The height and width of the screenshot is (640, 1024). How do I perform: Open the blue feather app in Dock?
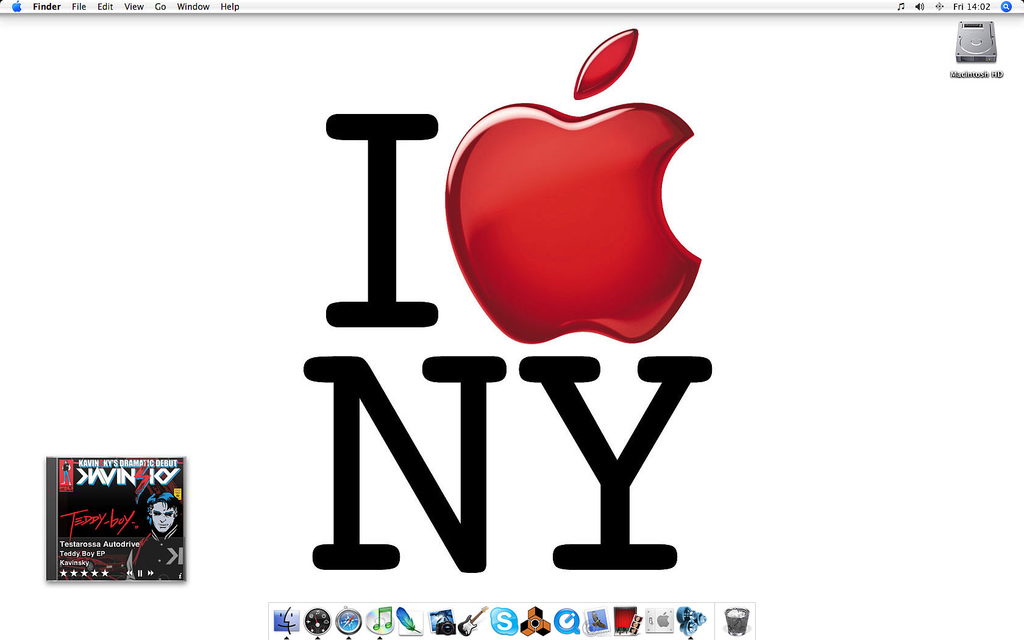point(410,621)
